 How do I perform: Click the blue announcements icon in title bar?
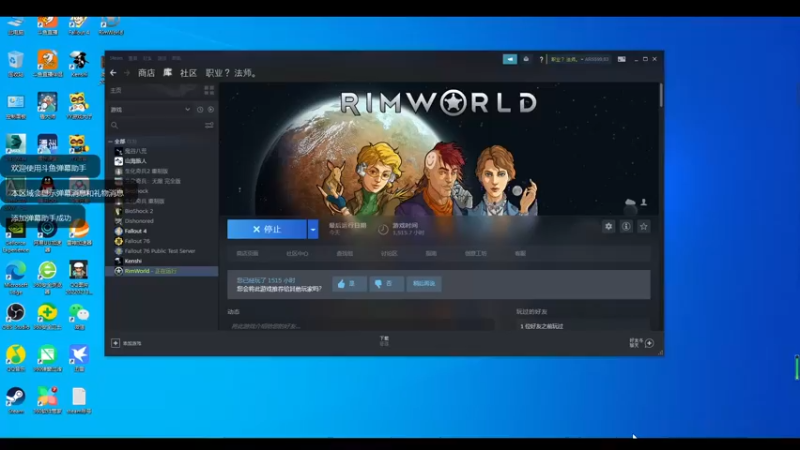[x=510, y=59]
